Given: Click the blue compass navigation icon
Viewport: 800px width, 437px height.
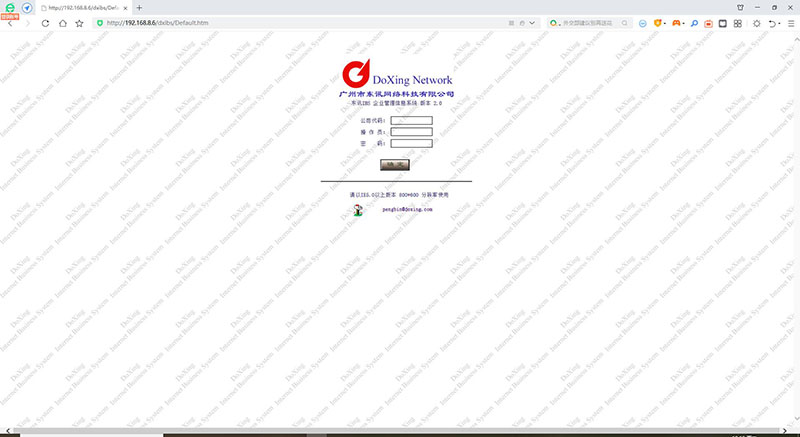Looking at the screenshot, I should click(x=27, y=8).
